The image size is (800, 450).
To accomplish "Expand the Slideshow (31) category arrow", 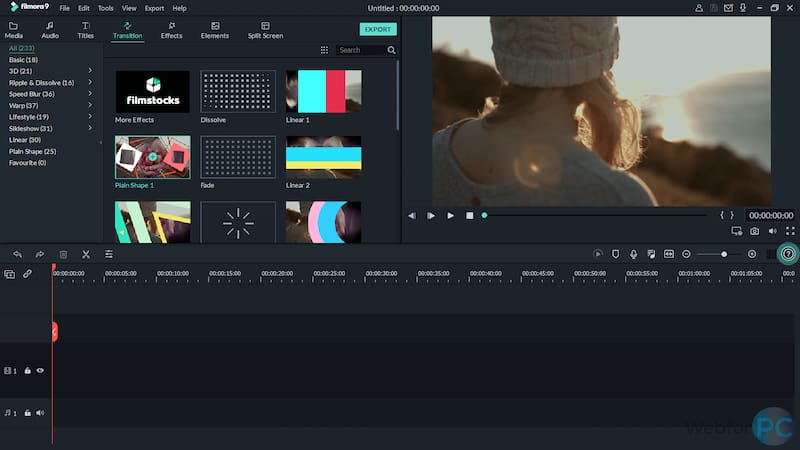I will (x=90, y=128).
